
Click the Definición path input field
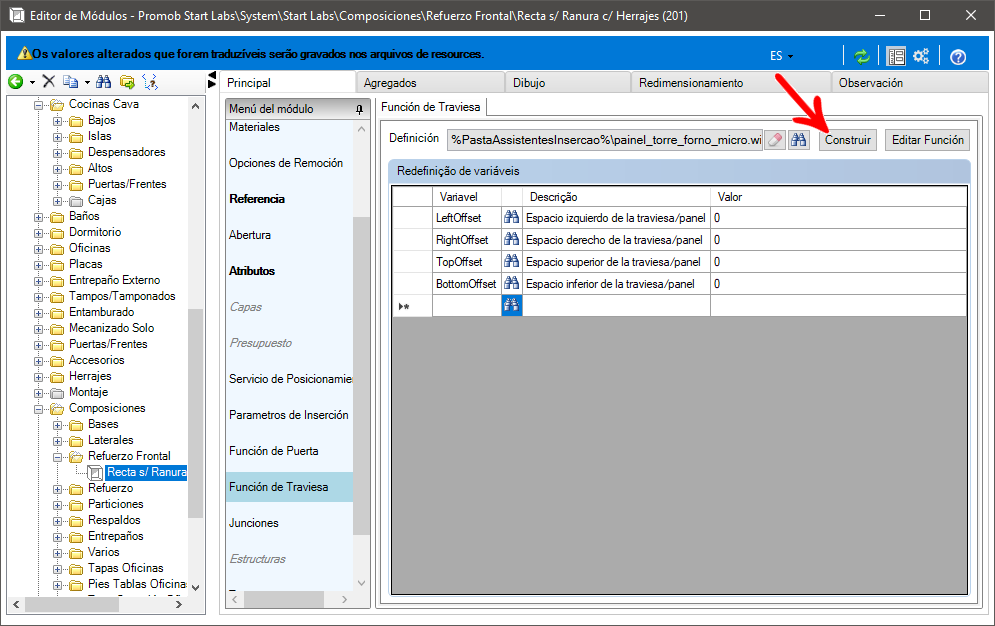(605, 140)
